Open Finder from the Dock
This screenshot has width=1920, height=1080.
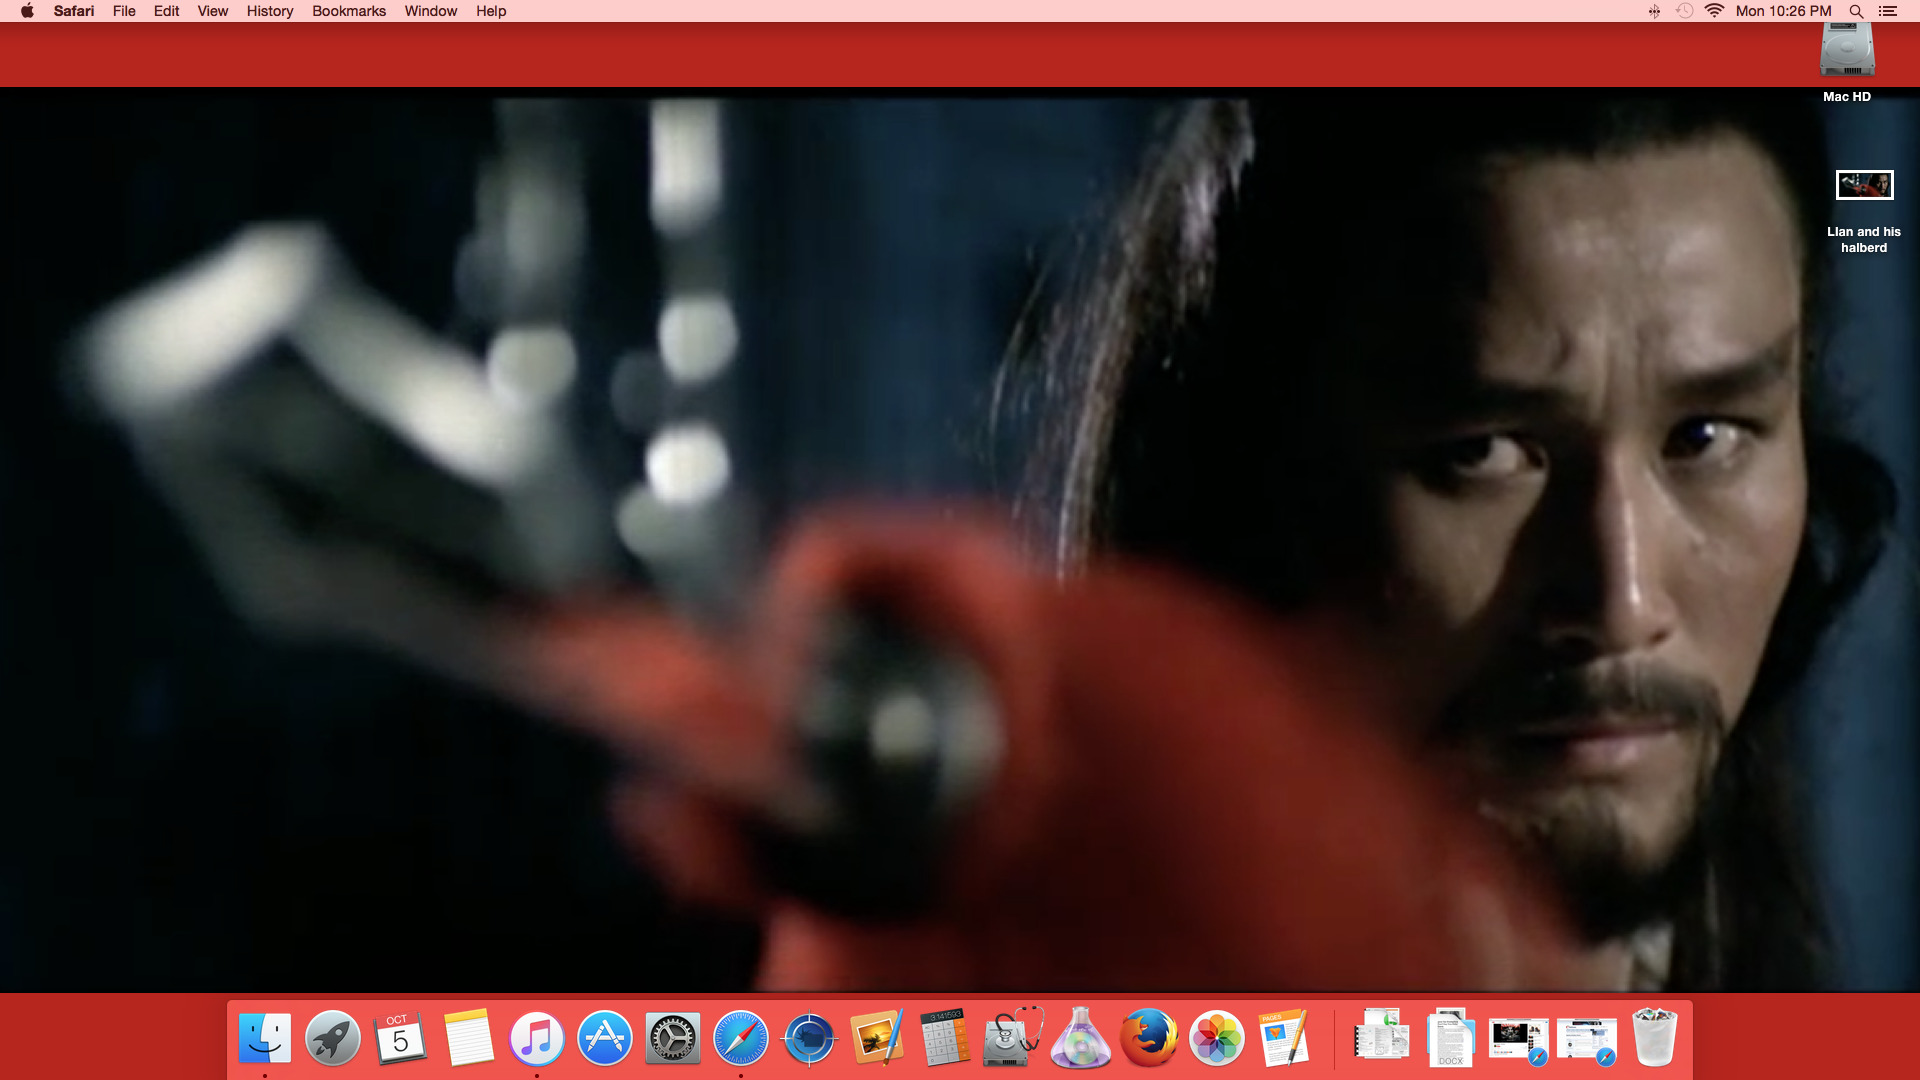click(x=265, y=1038)
